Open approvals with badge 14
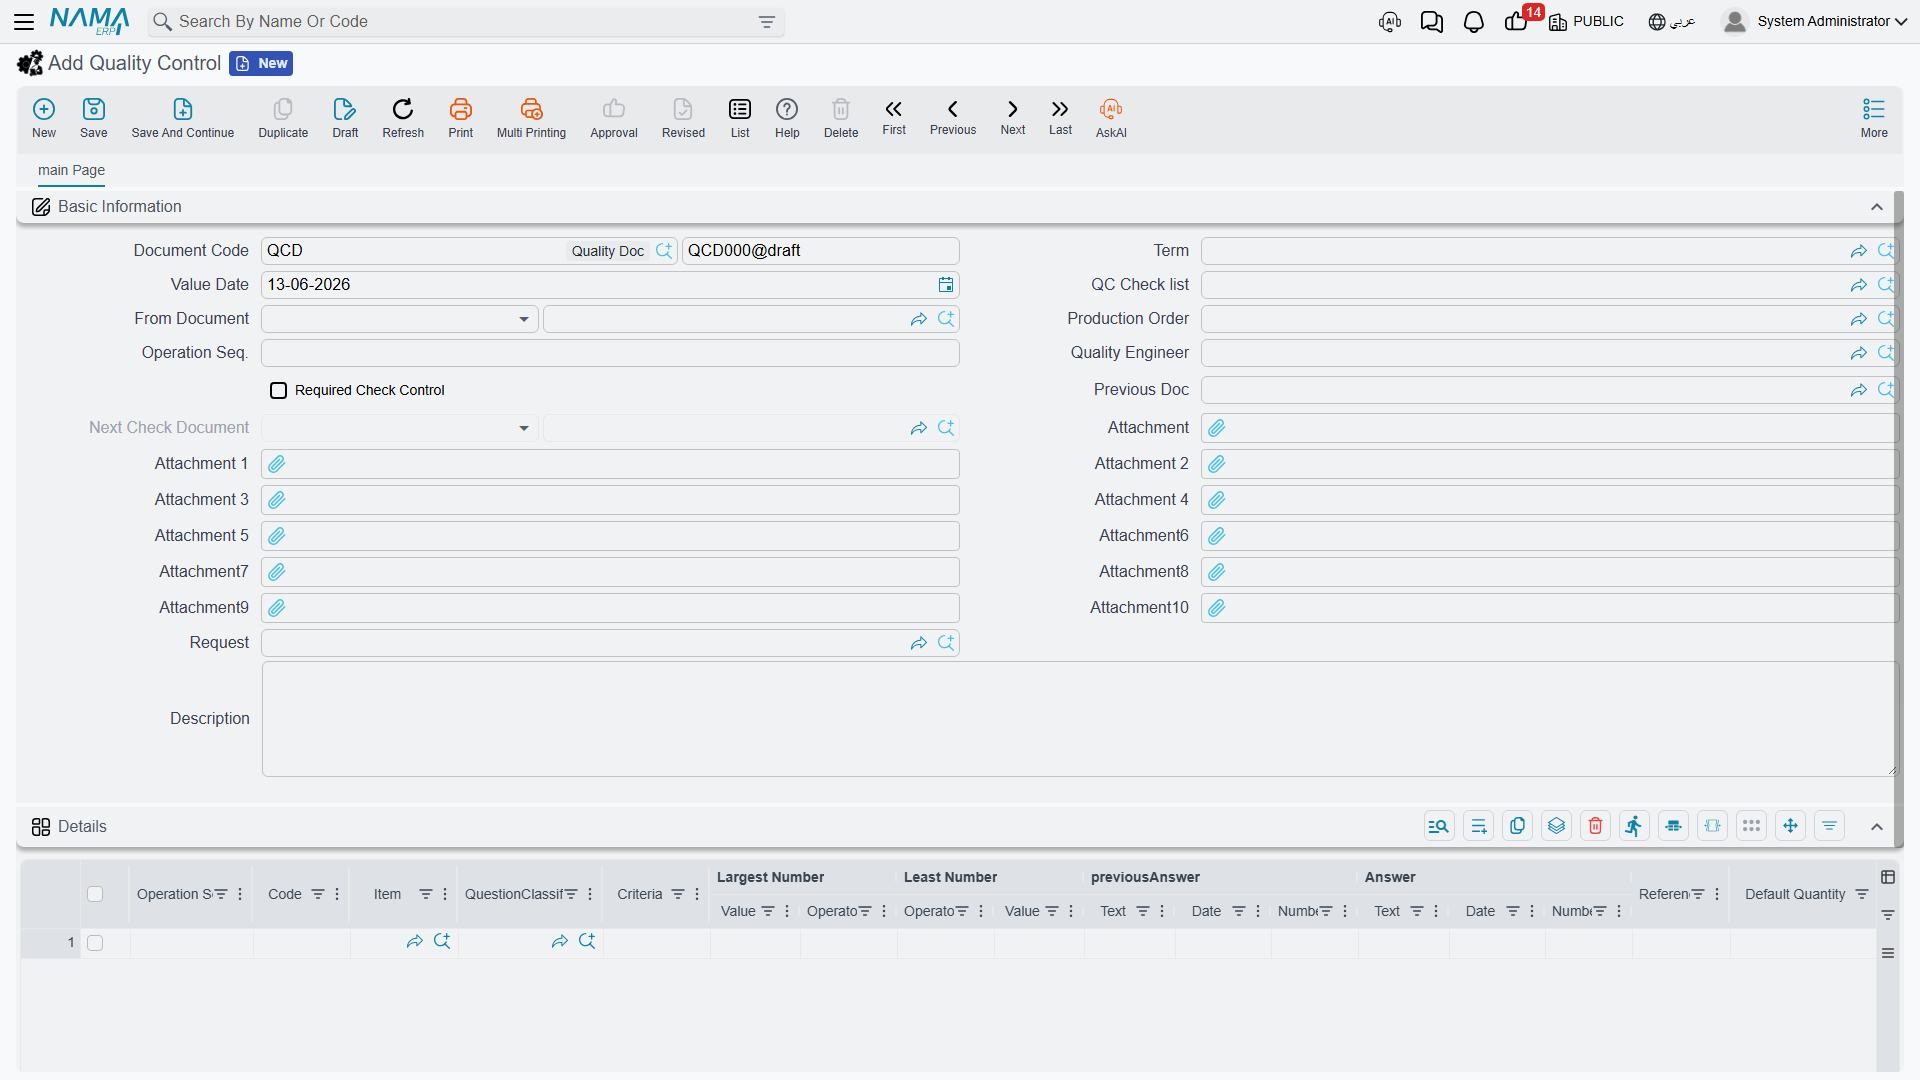 coord(1517,22)
